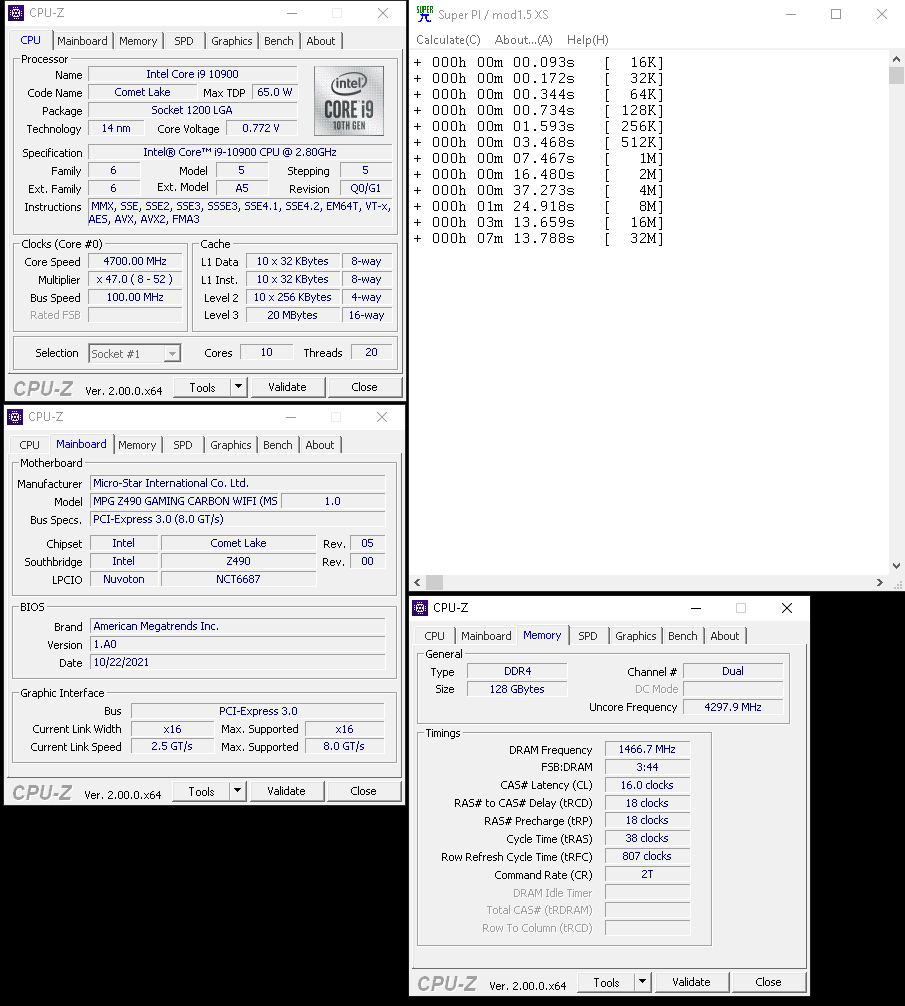Click Close button in CPU tab window

click(364, 387)
